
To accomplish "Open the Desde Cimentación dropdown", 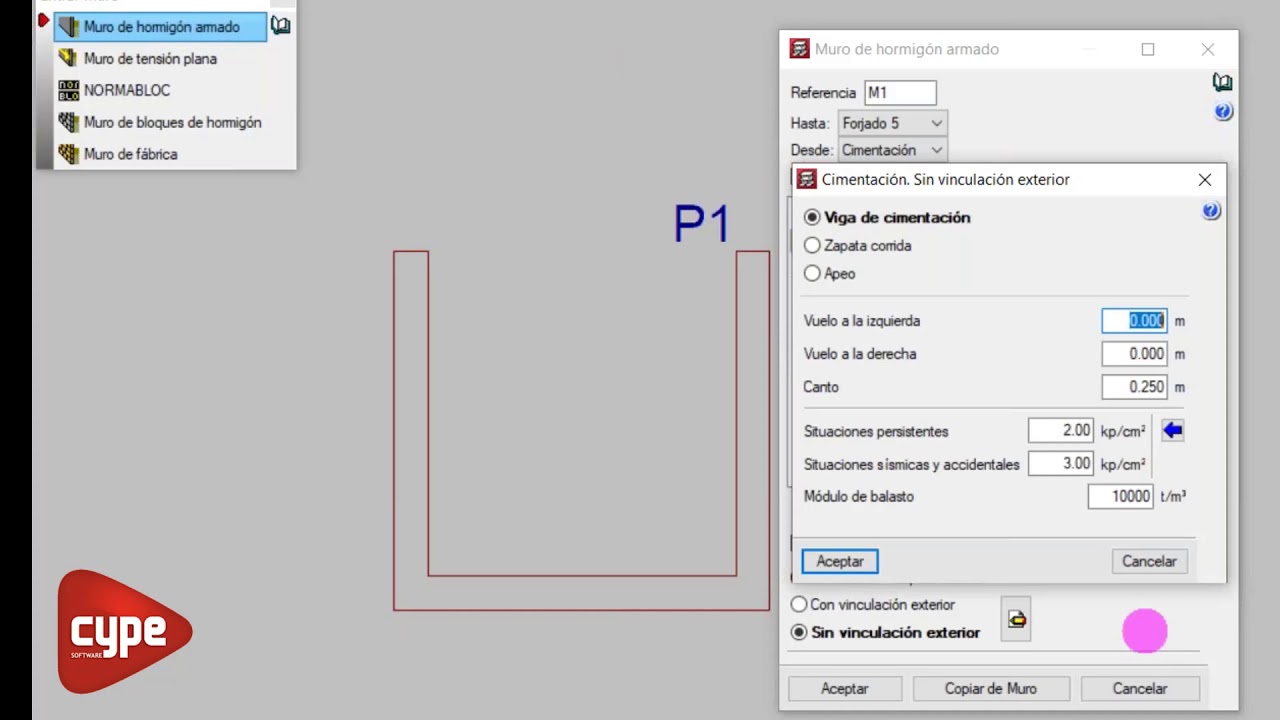I will (x=893, y=150).
